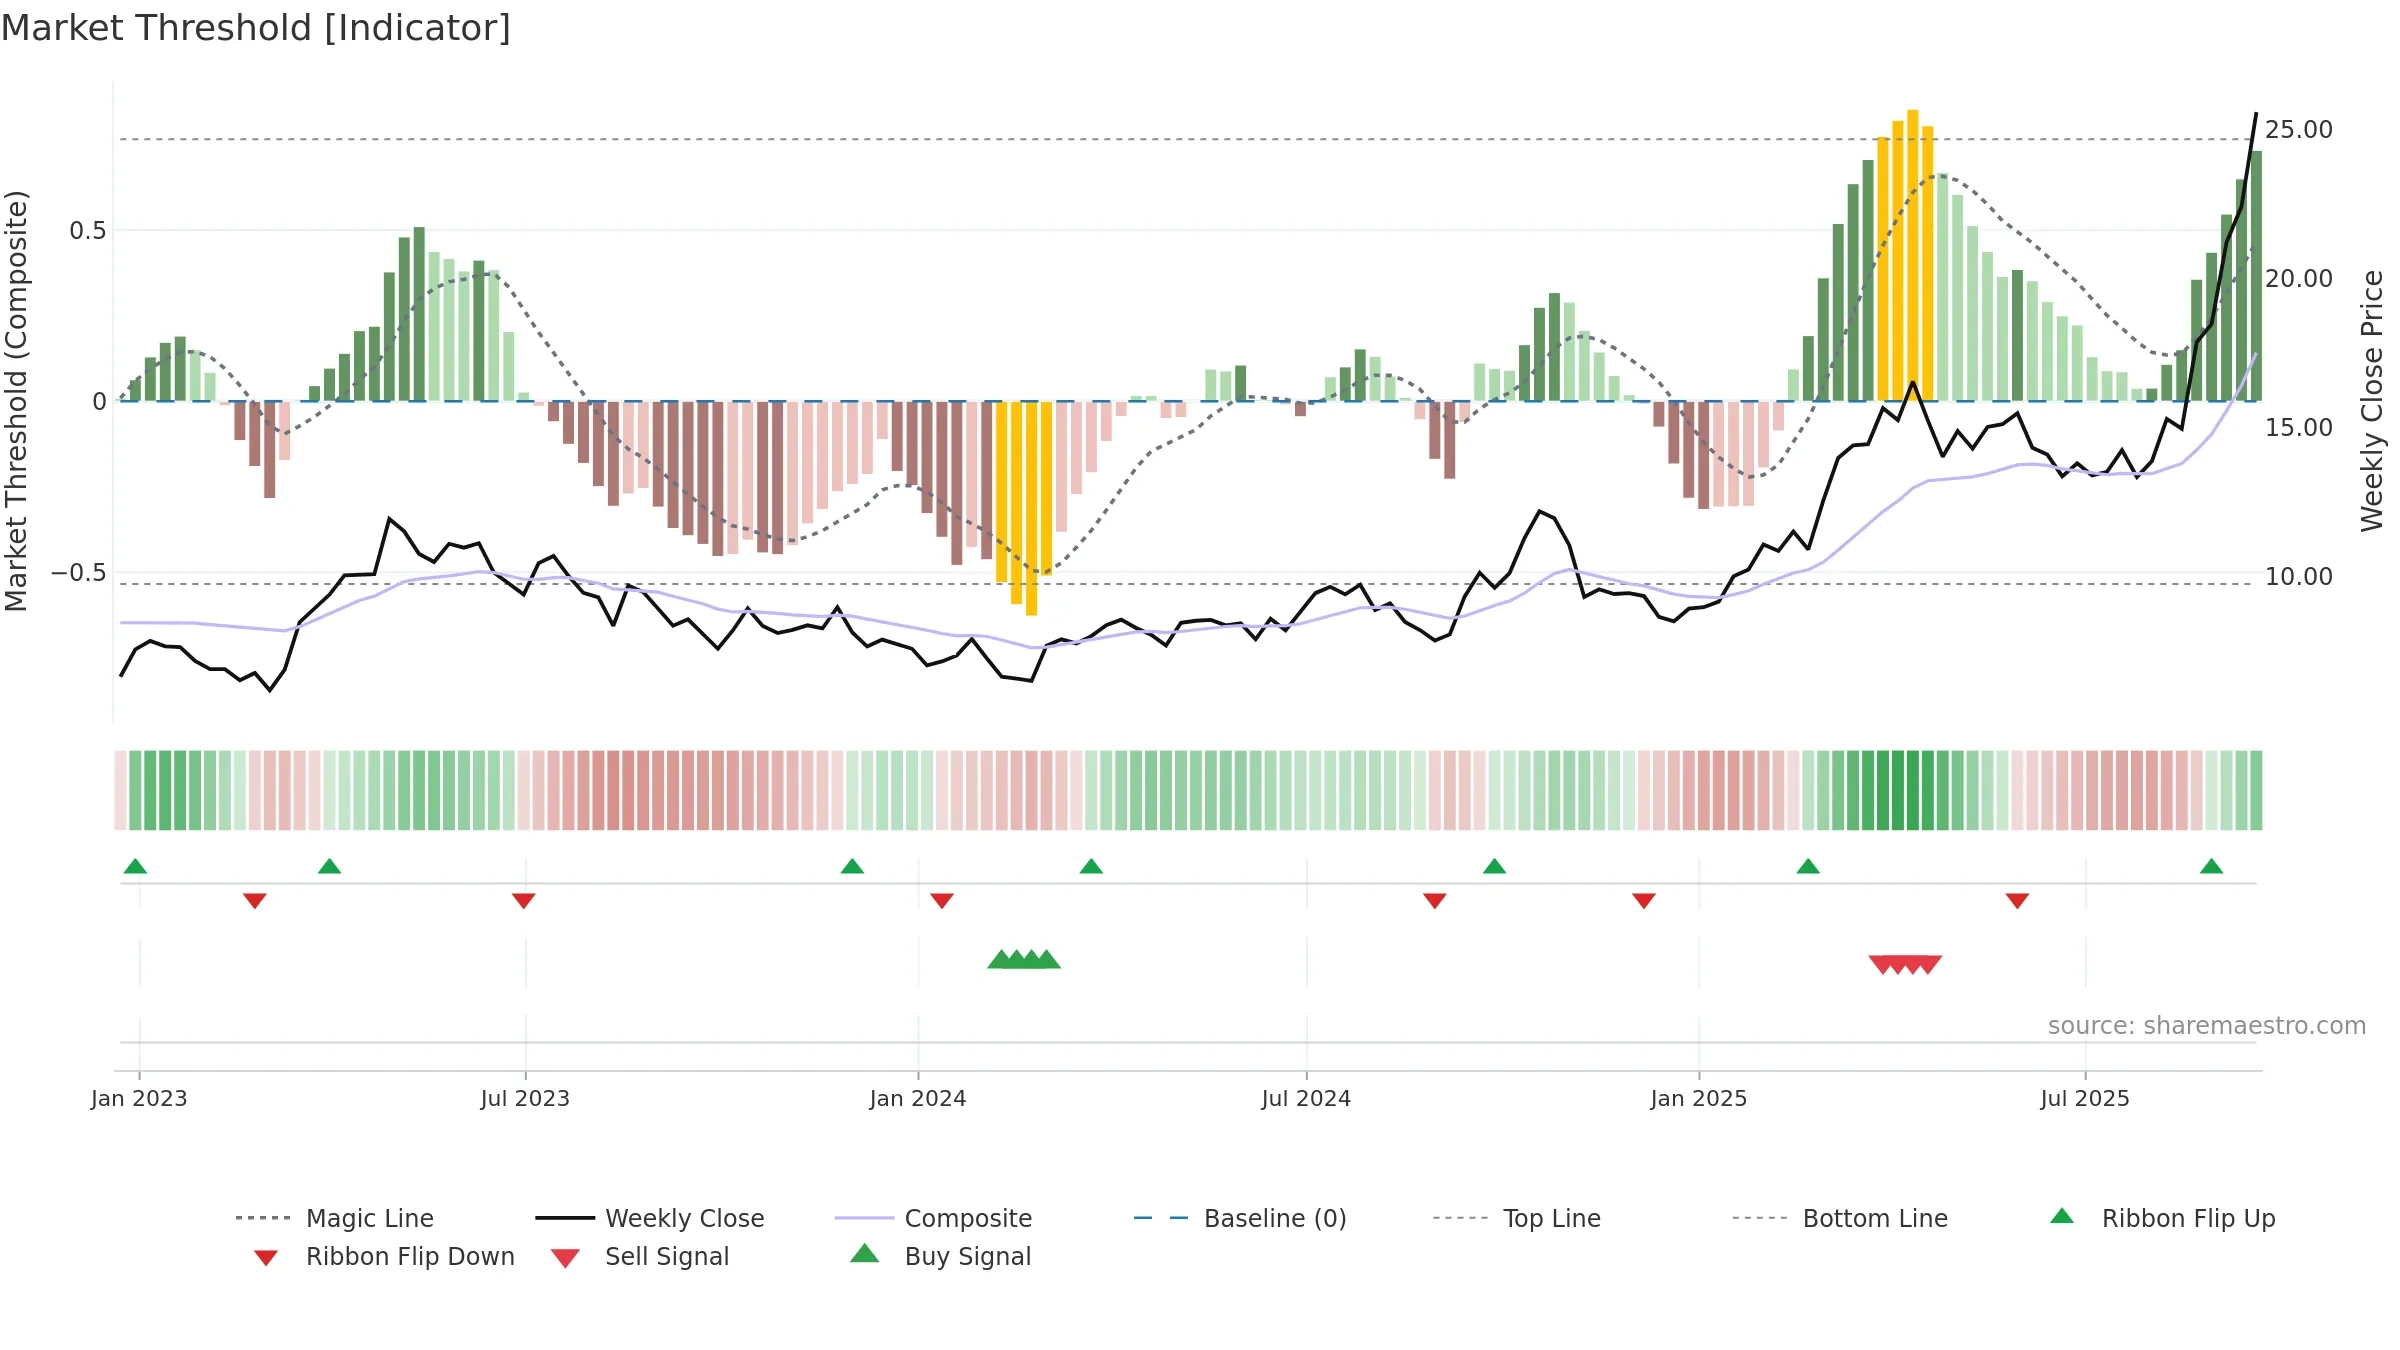Toggle the Top Line legend entry
The image size is (2400, 1350).
click(x=1517, y=1218)
